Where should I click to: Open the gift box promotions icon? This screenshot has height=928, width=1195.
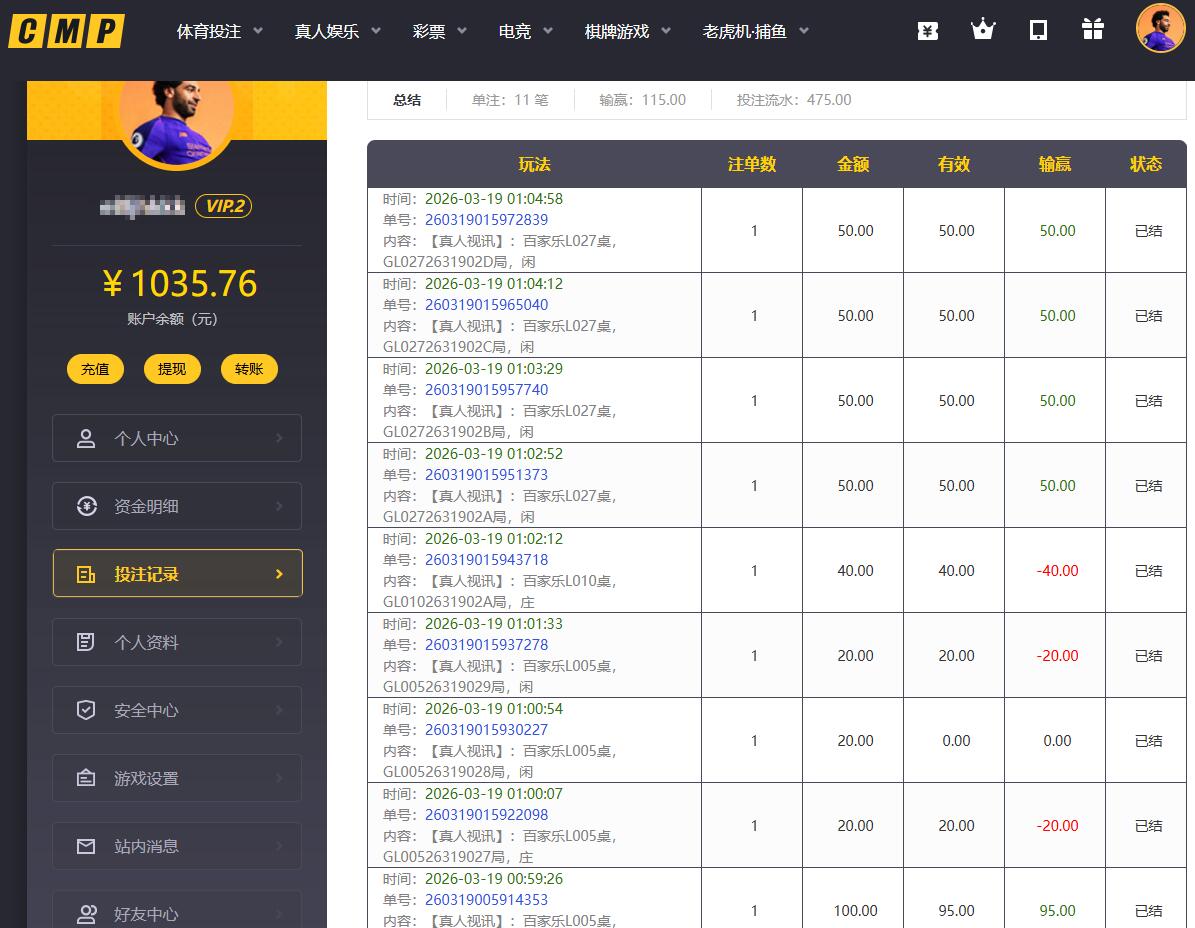(x=1093, y=30)
